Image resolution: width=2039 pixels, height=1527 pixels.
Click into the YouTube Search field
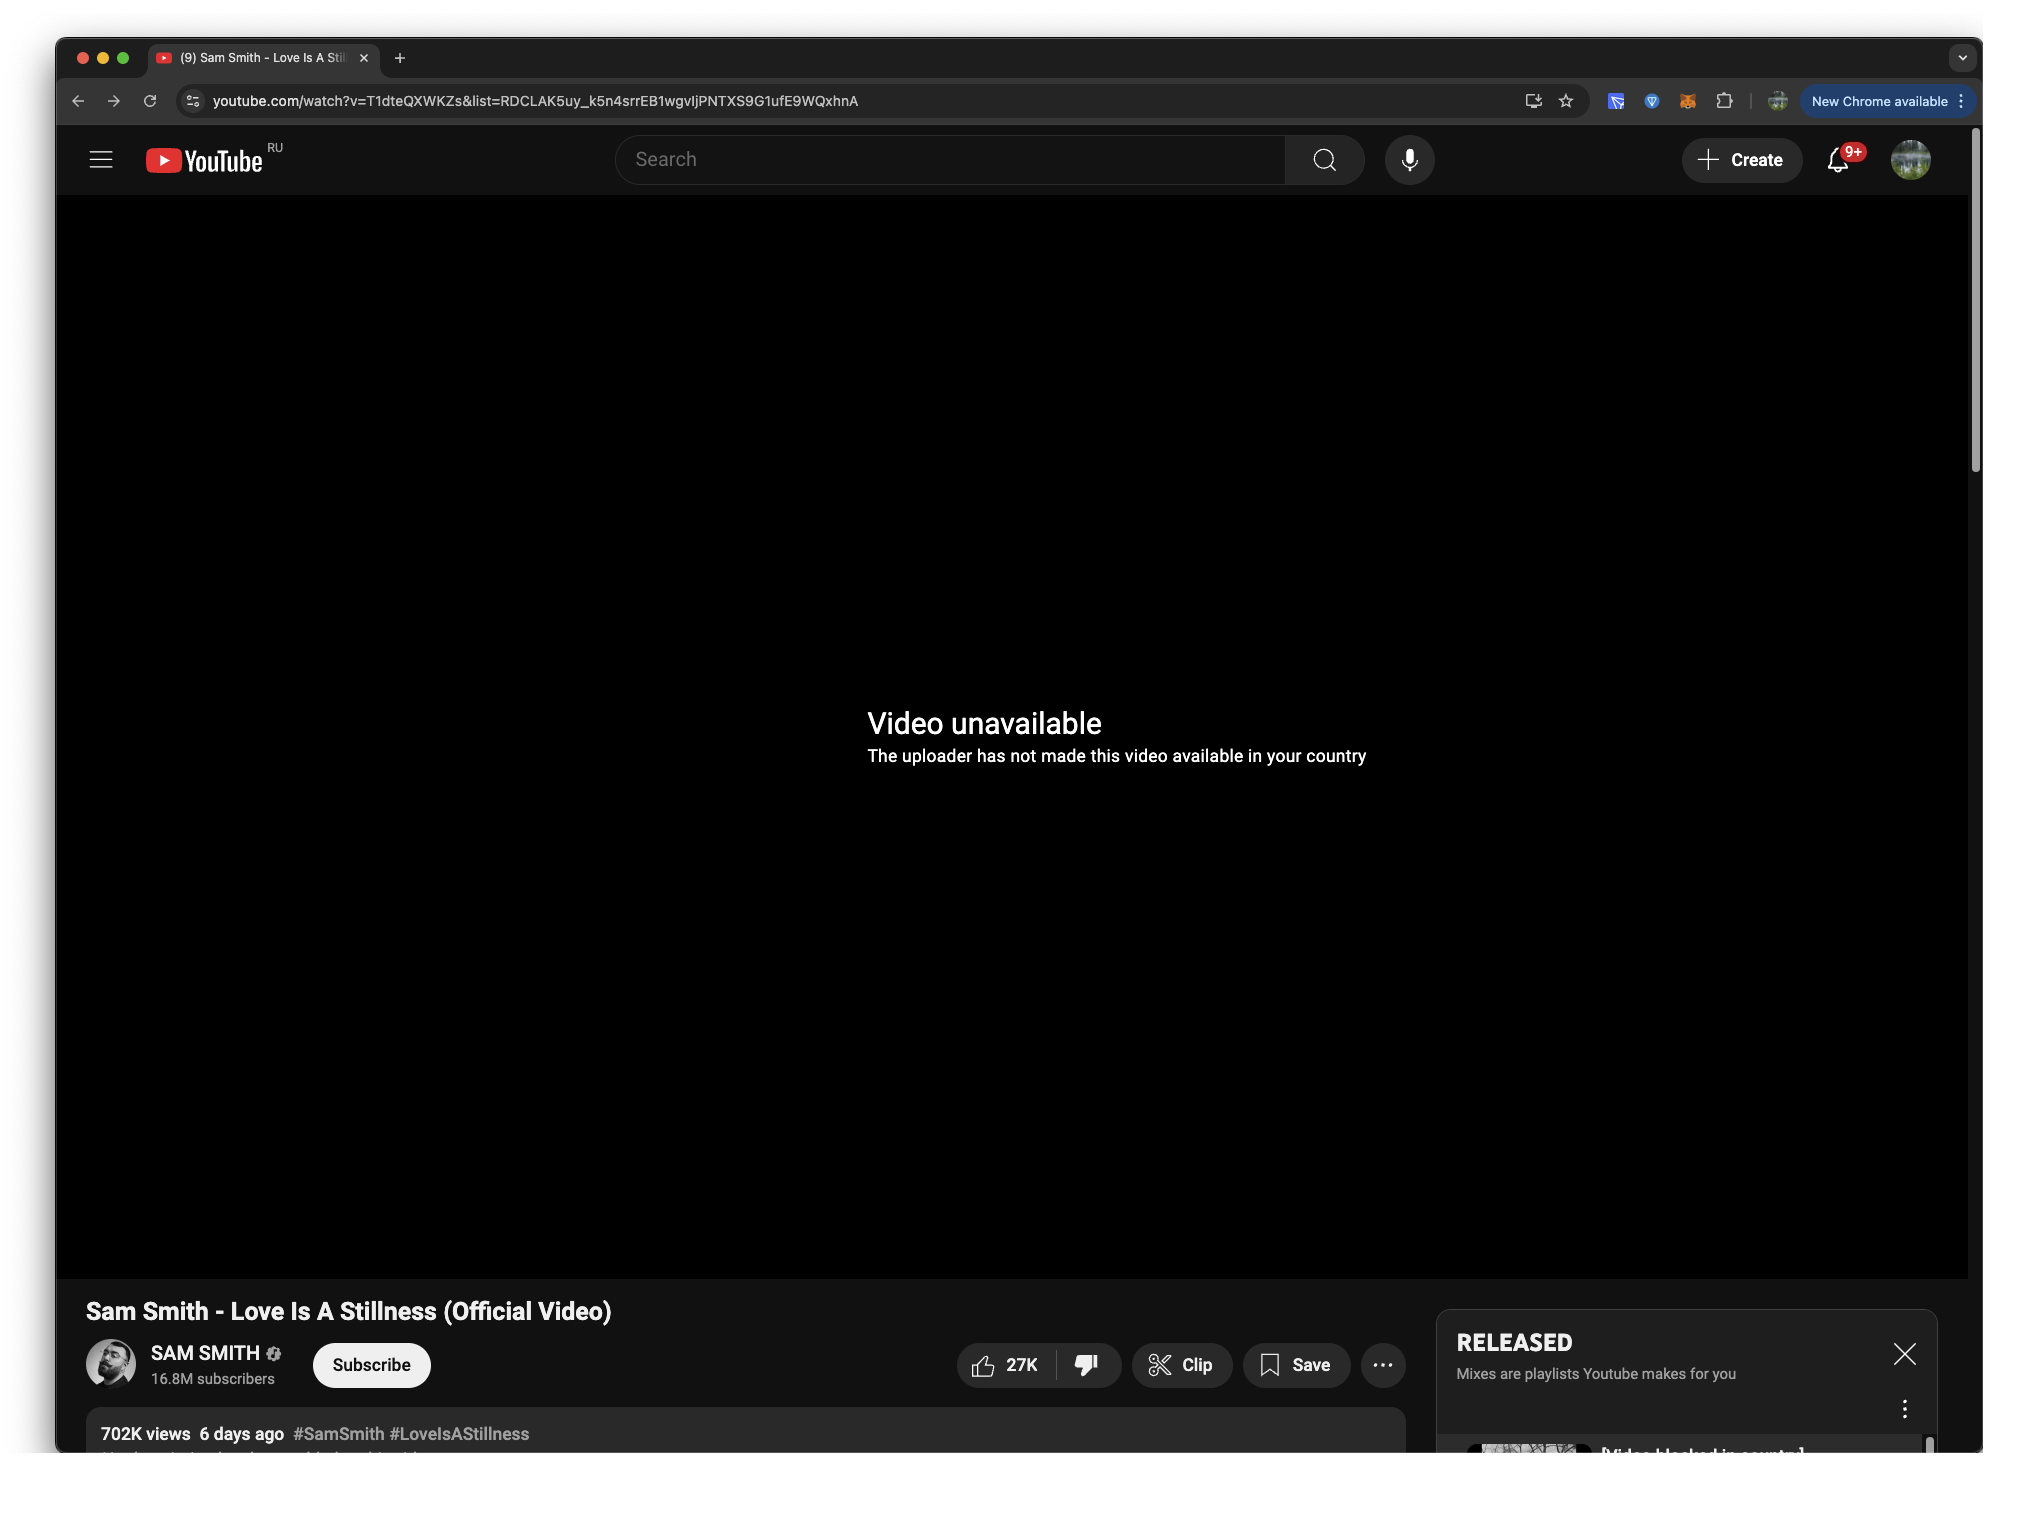pyautogui.click(x=950, y=160)
